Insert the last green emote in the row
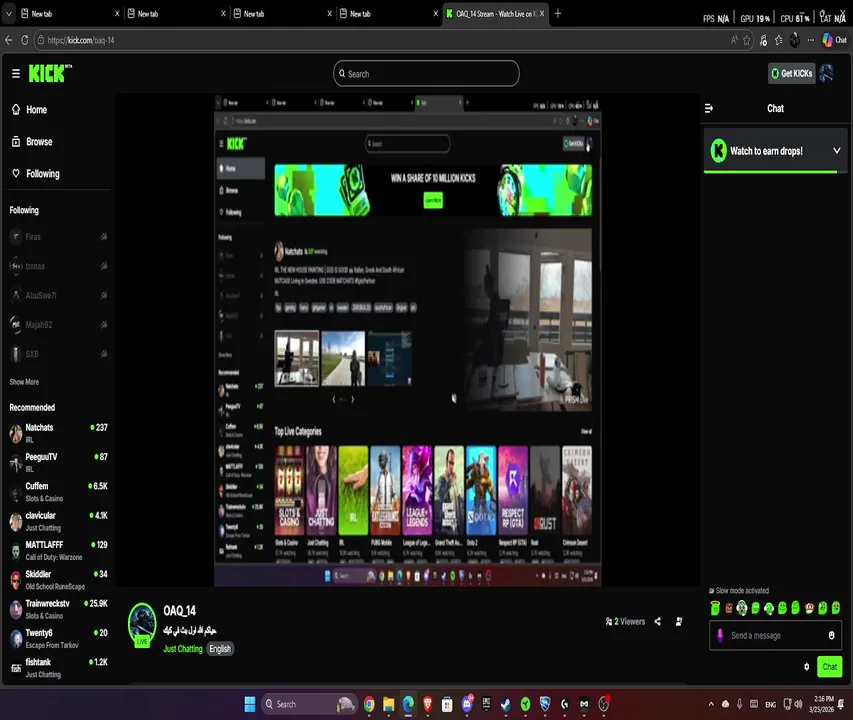 836,607
